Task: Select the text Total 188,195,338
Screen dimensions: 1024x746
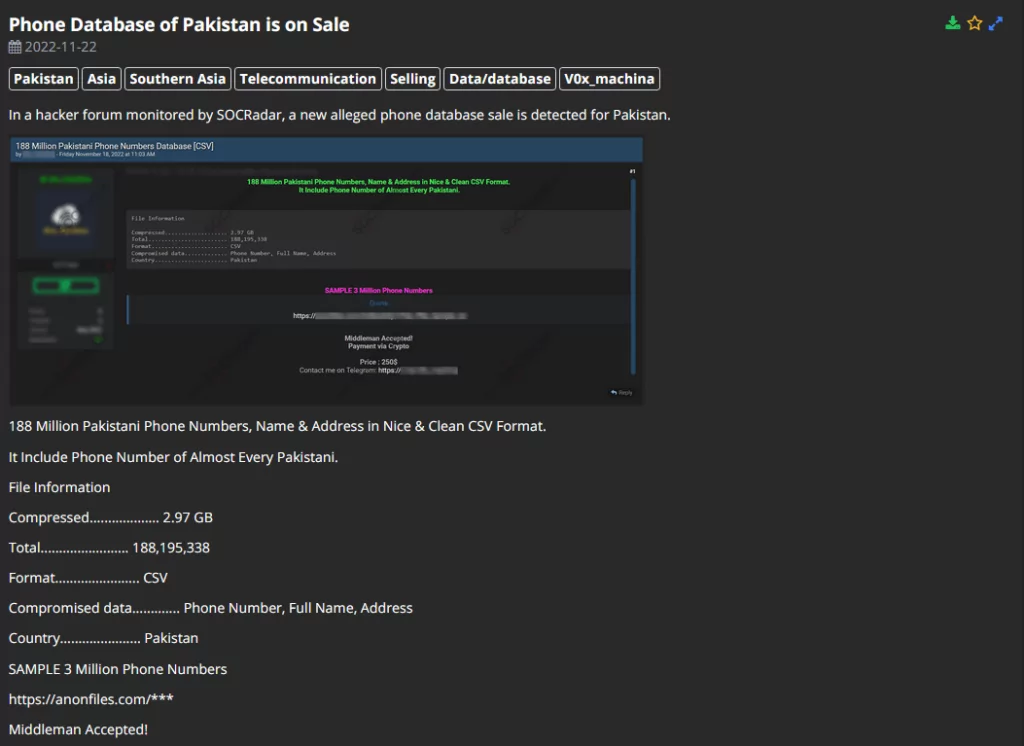Action: (x=109, y=547)
